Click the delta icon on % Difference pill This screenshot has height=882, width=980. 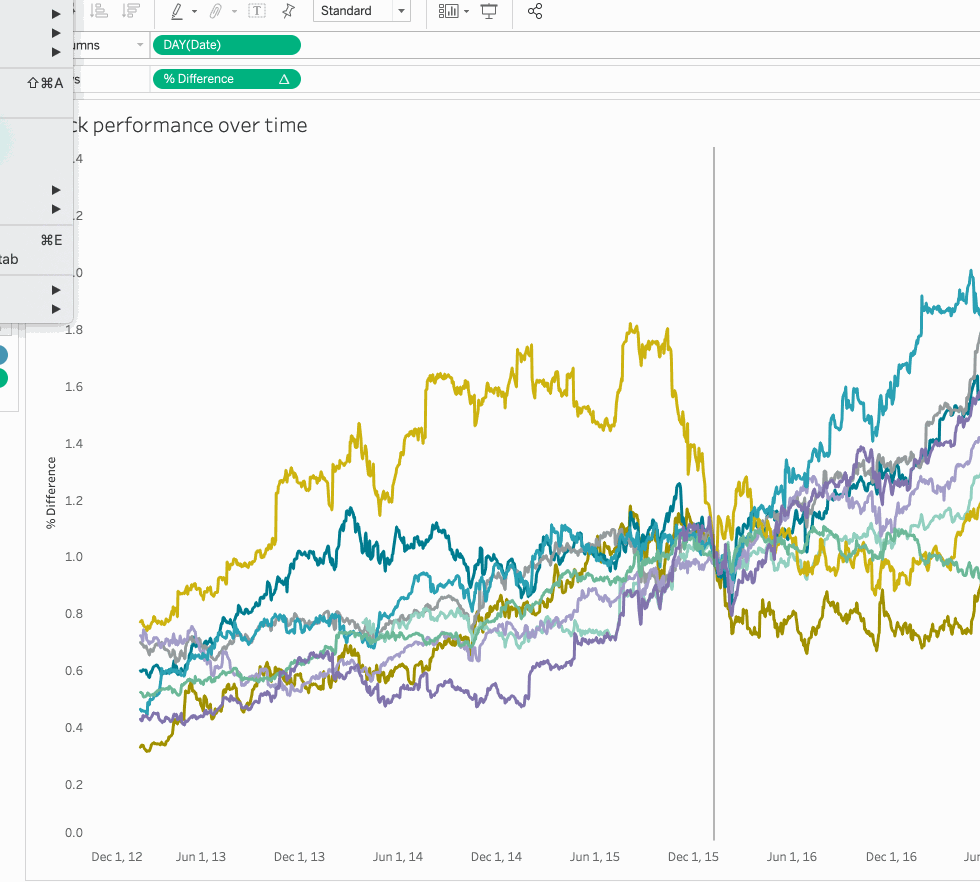point(284,79)
